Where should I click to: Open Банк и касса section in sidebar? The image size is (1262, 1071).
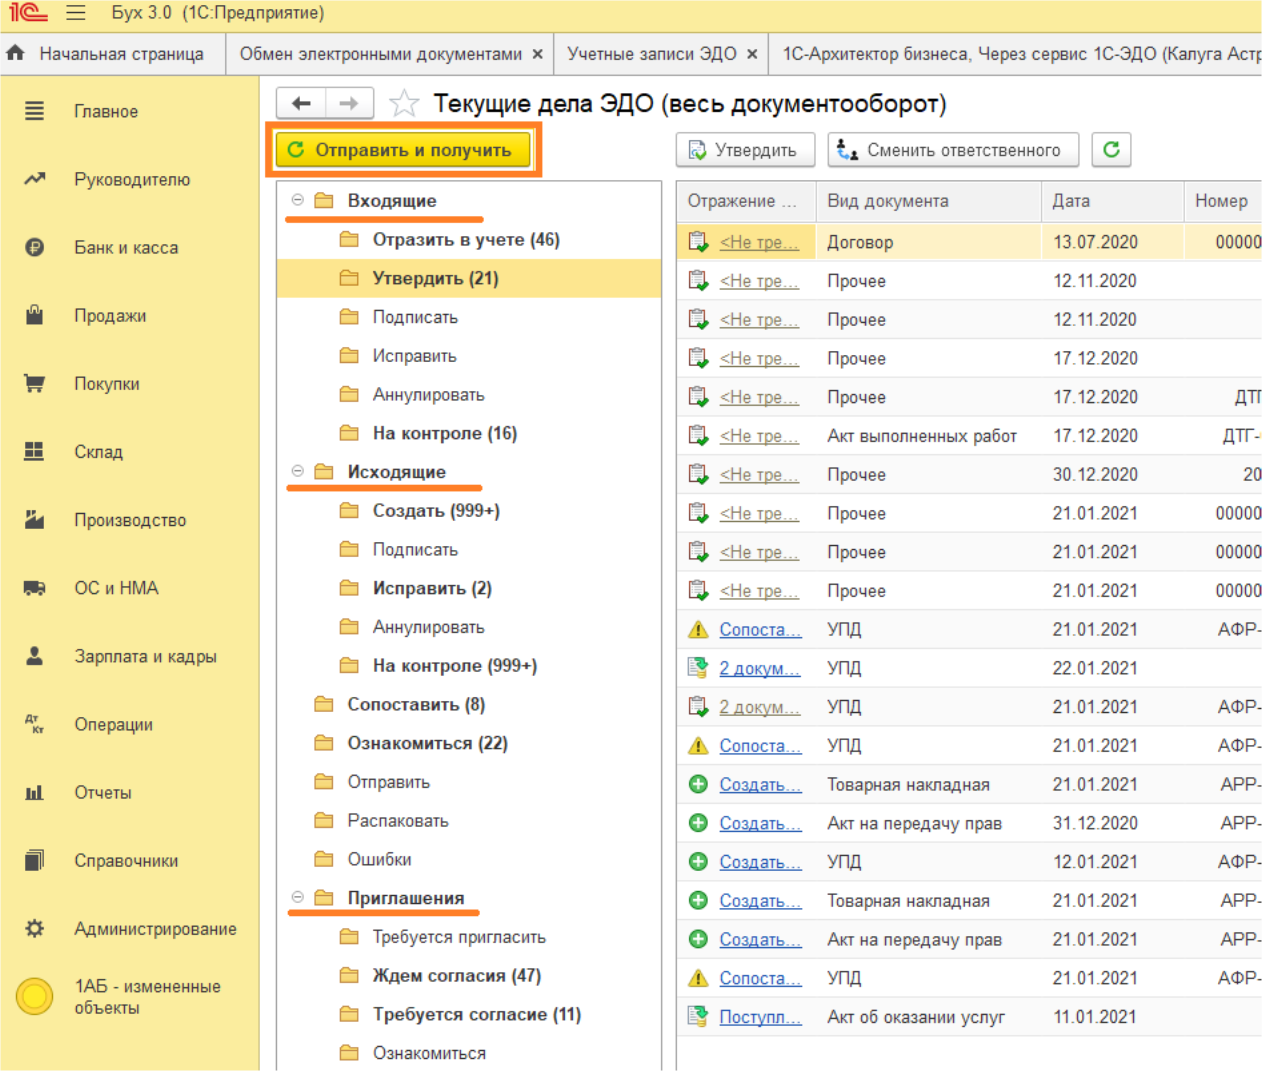click(126, 248)
